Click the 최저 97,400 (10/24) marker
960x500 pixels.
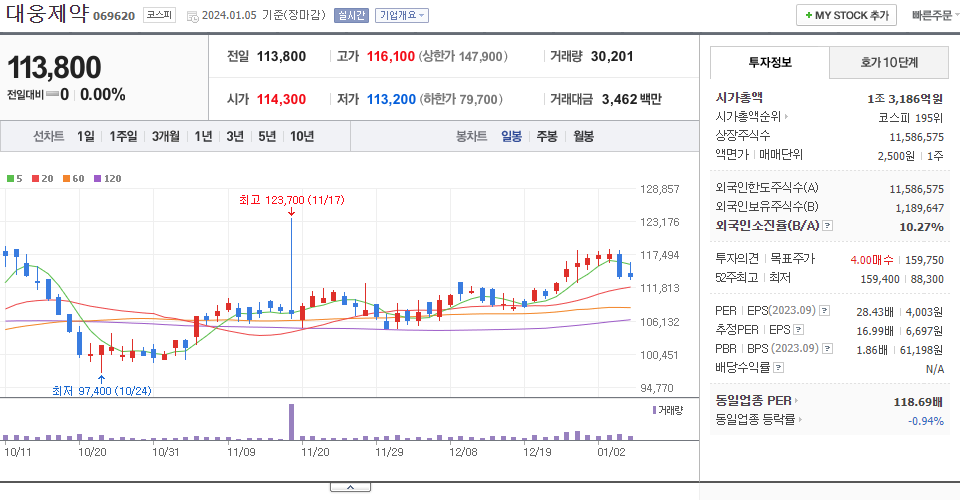[x=102, y=390]
